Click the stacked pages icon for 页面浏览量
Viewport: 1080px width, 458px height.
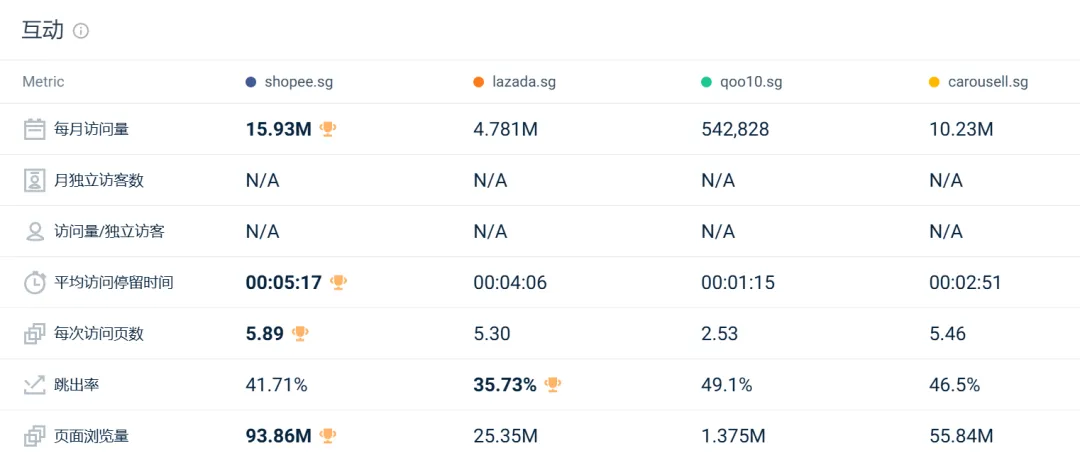34,435
